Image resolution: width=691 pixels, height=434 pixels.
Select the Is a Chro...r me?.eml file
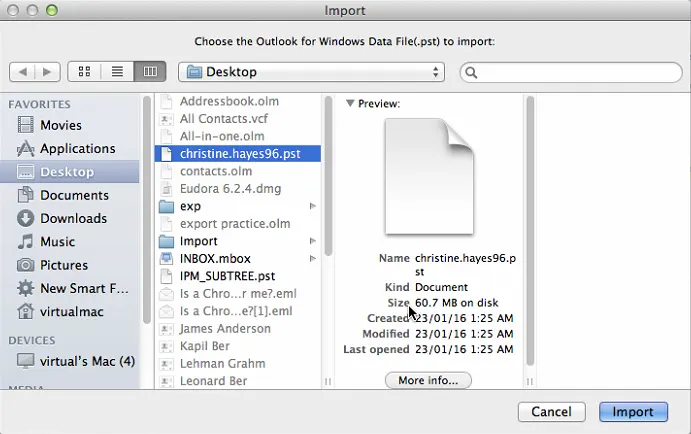click(238, 293)
